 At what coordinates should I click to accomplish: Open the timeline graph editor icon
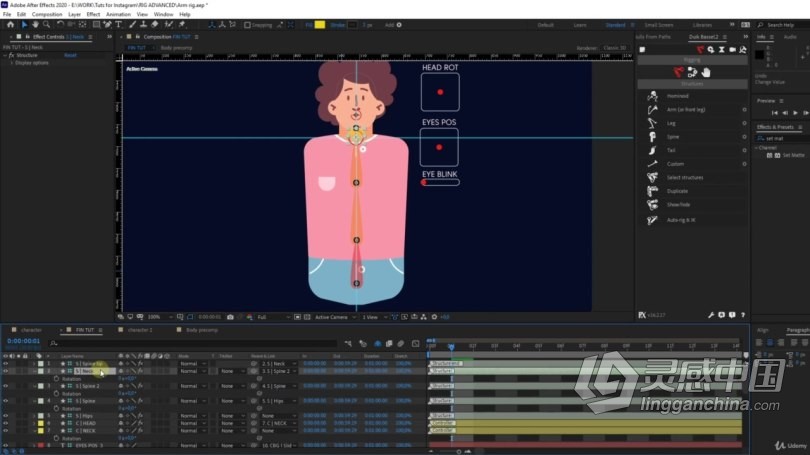pyautogui.click(x=415, y=343)
